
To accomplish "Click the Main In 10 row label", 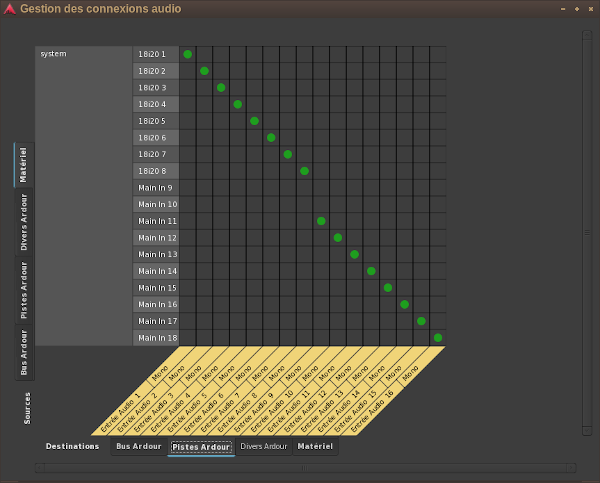I will [x=156, y=204].
